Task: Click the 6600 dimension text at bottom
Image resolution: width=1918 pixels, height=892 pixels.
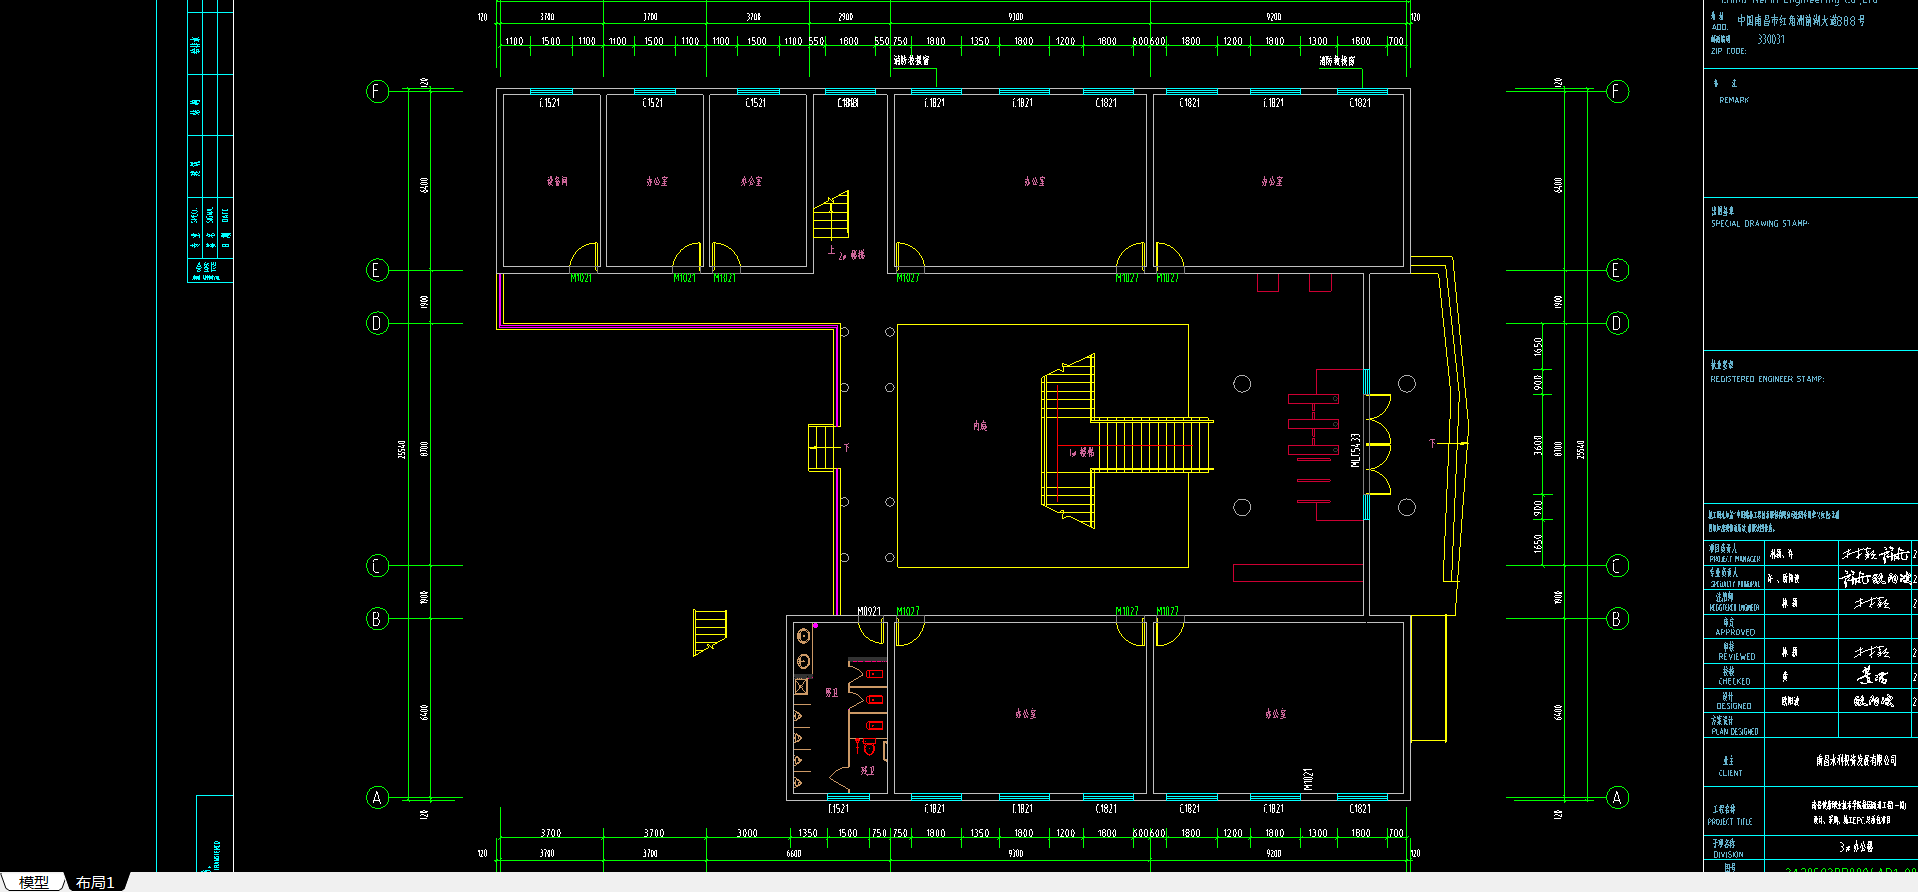Action: pos(793,853)
